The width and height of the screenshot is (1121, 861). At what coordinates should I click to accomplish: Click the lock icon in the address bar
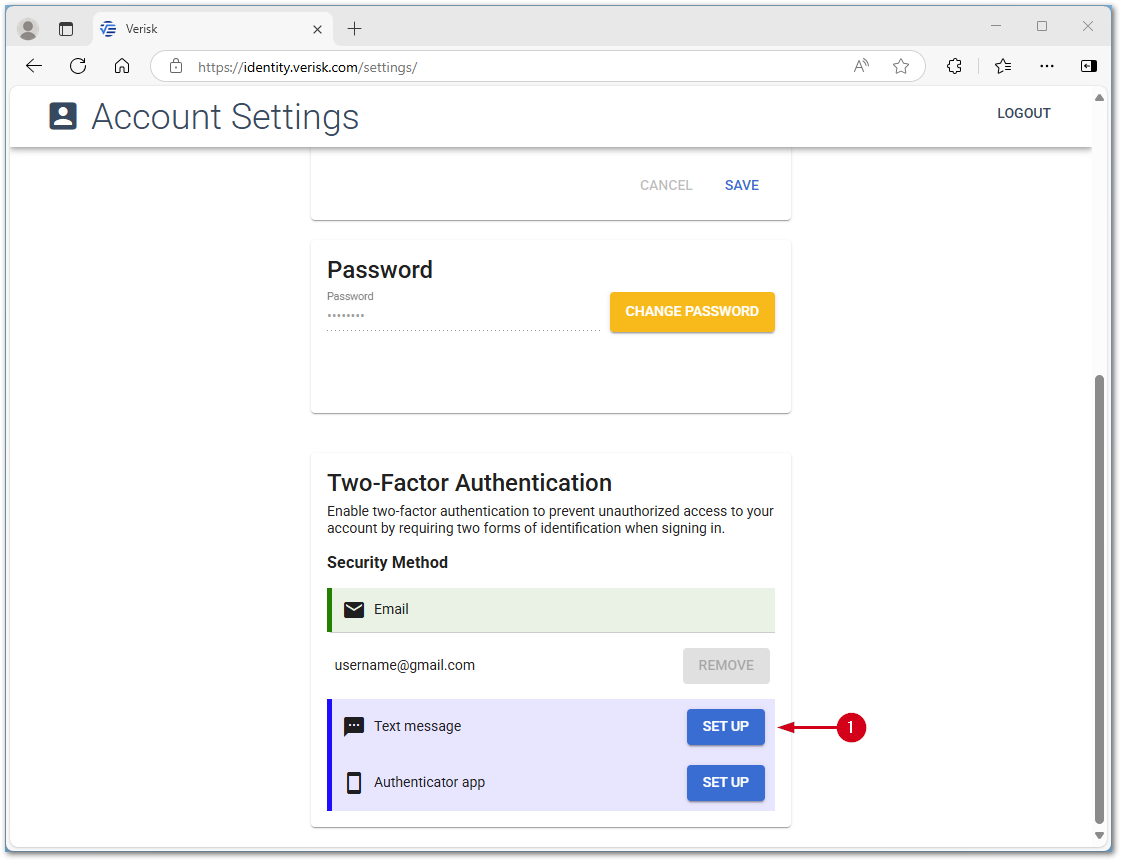click(x=175, y=67)
